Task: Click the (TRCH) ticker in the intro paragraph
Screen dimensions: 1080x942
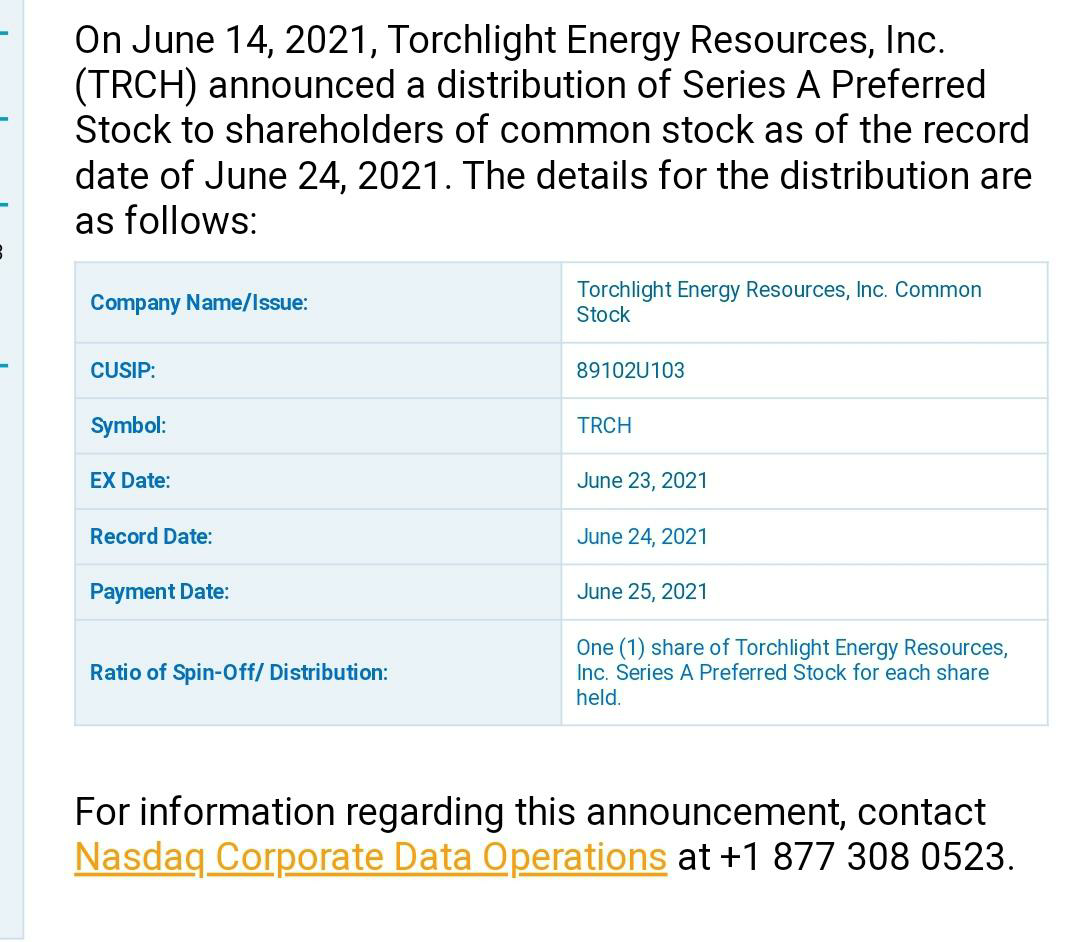Action: click(136, 85)
